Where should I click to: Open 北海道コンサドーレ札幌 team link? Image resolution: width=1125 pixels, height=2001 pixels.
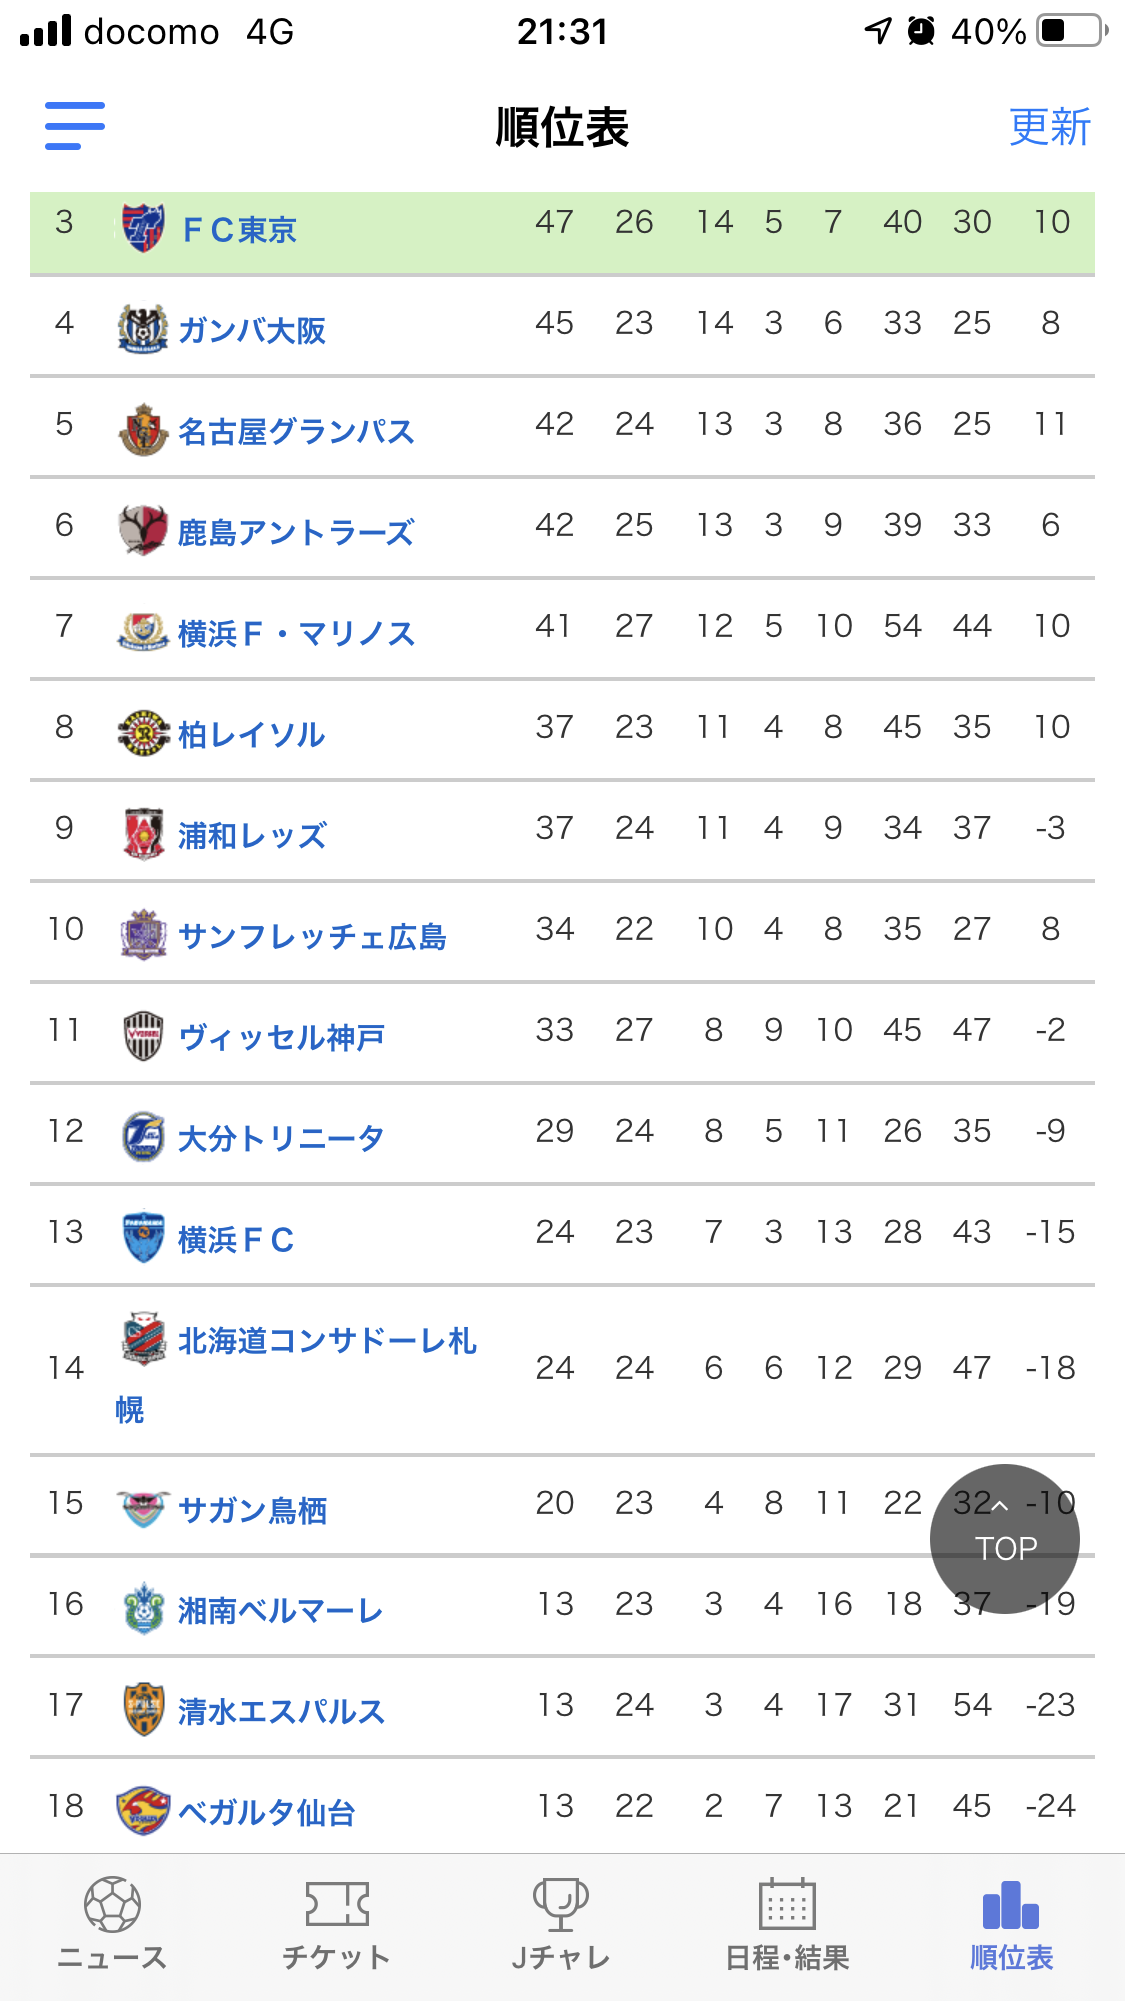[x=326, y=1342]
